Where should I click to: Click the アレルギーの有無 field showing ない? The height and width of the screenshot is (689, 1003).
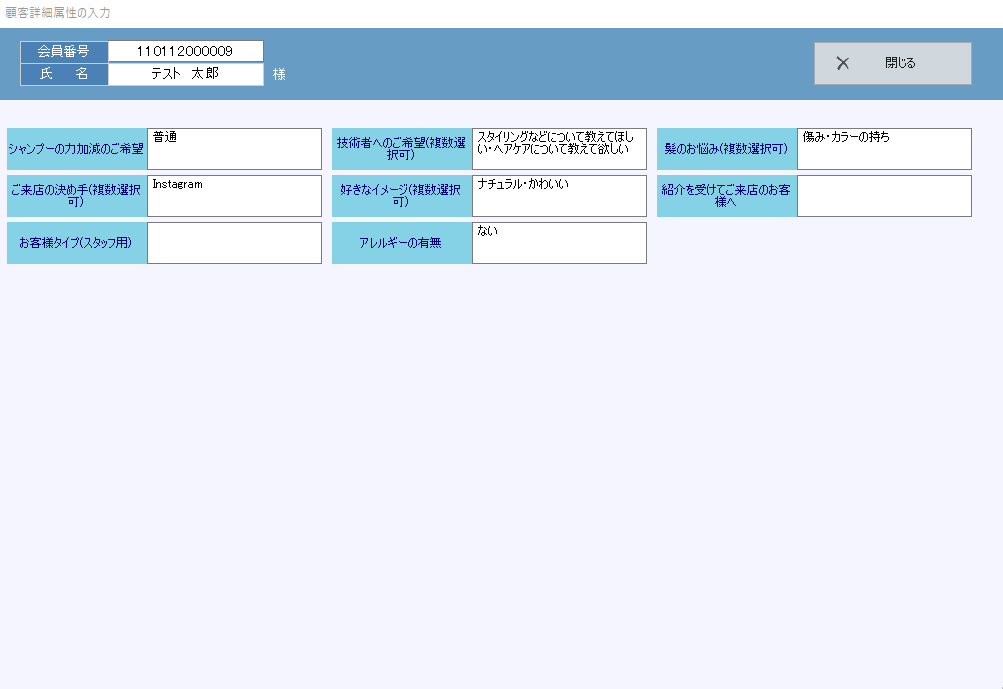click(559, 243)
